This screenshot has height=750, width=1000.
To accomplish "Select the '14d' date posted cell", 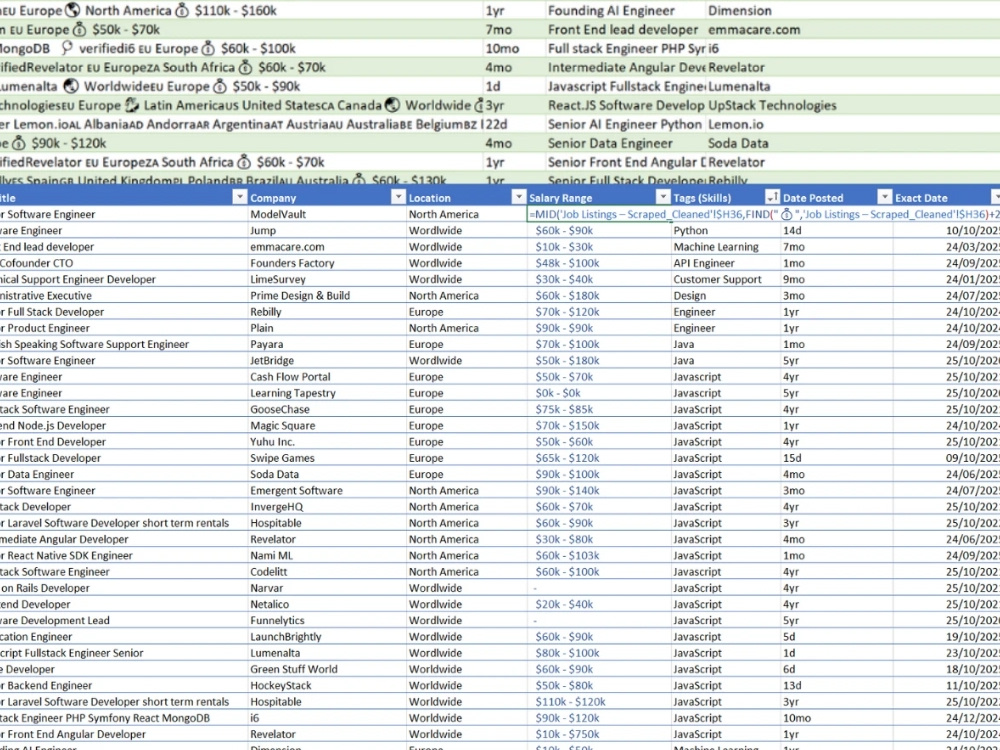I will pos(837,230).
